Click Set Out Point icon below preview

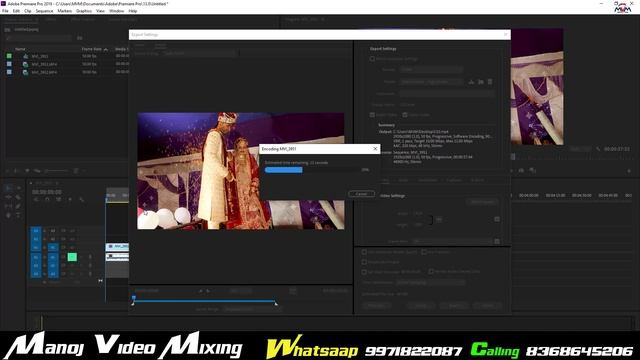click(x=209, y=291)
